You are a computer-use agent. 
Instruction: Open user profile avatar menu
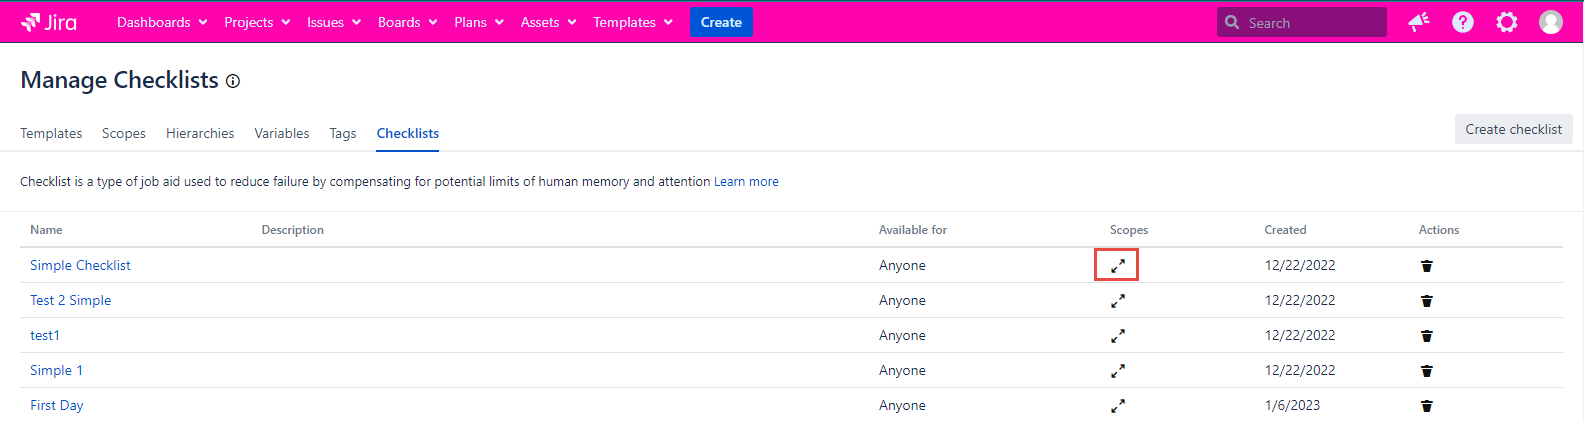tap(1550, 22)
